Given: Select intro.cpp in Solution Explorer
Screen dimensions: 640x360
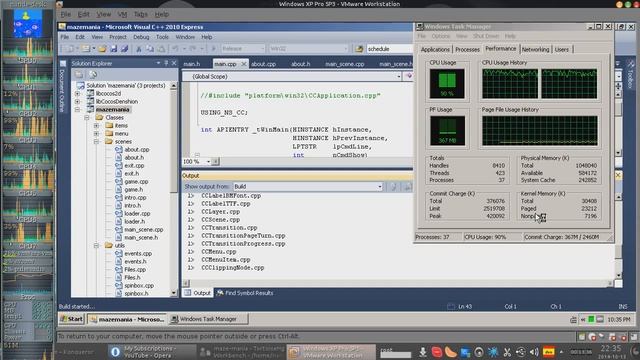Looking at the screenshot, I should coord(135,198).
